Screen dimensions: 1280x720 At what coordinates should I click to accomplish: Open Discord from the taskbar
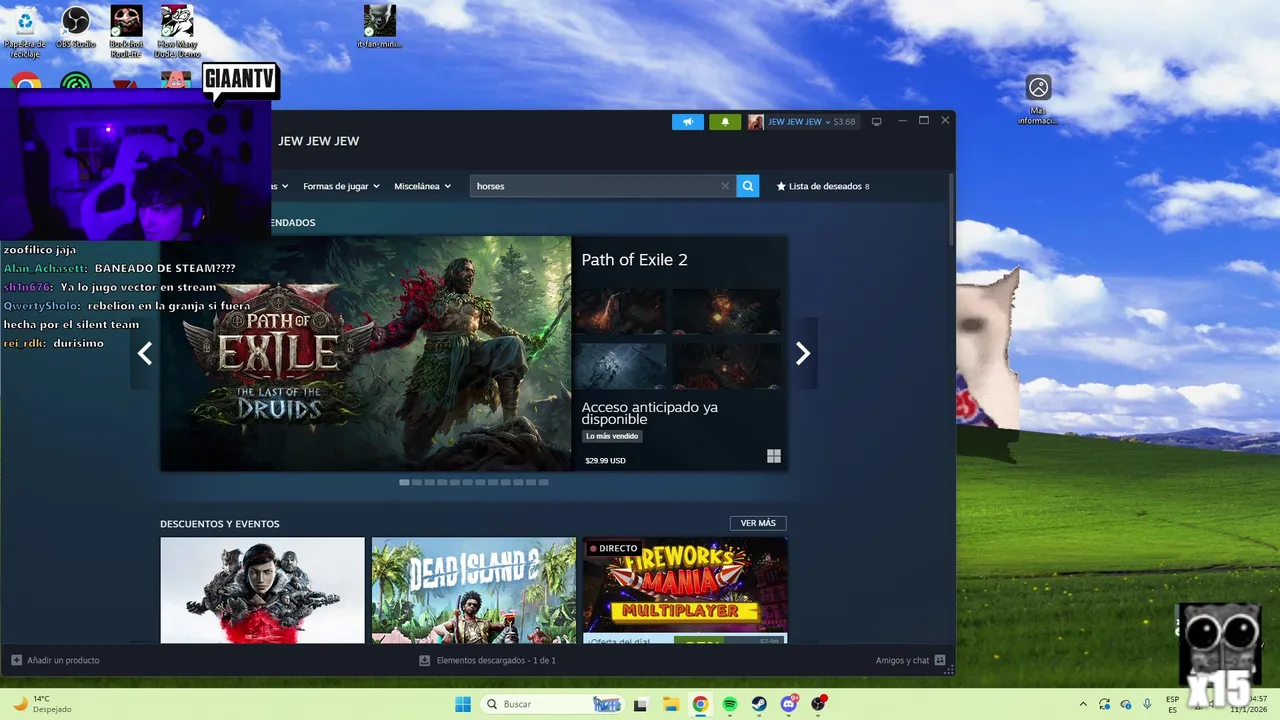click(789, 704)
